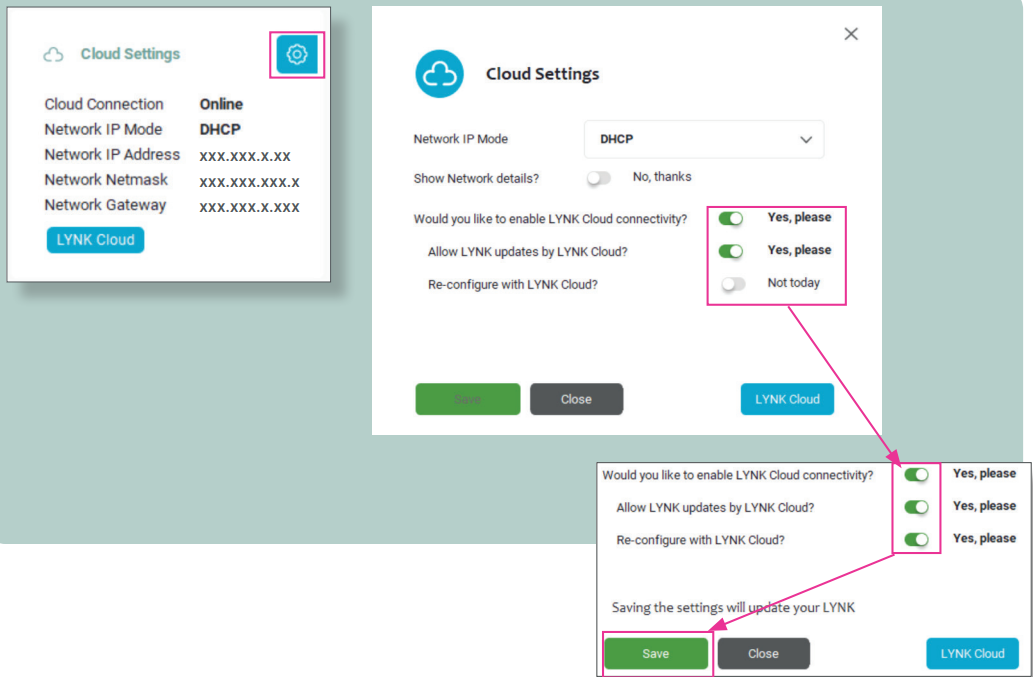Click the Close button next to the active Save
The width and height of the screenshot is (1033, 677).
(x=763, y=654)
